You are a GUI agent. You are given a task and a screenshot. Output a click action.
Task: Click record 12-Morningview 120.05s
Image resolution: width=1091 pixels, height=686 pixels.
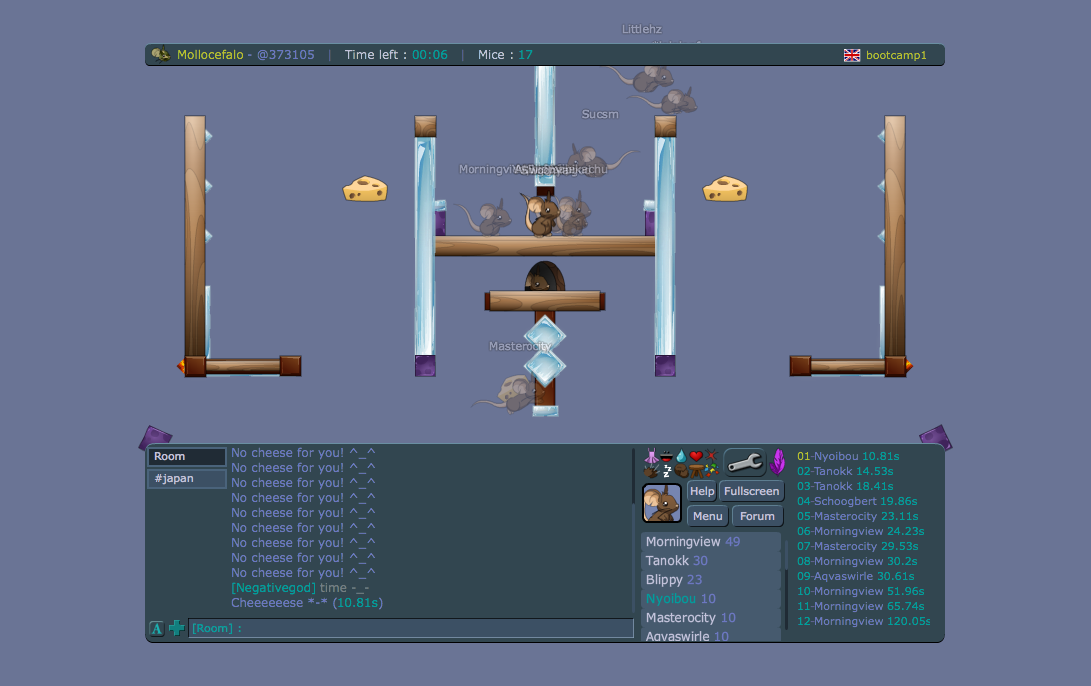863,621
